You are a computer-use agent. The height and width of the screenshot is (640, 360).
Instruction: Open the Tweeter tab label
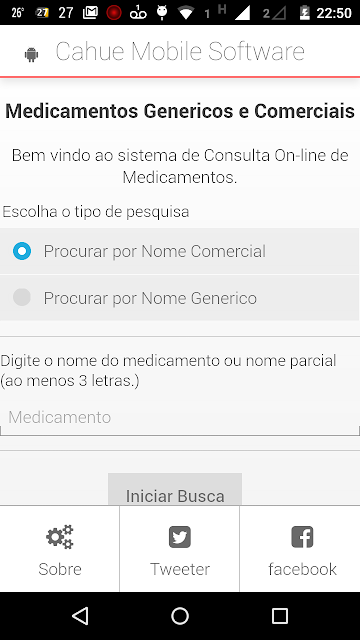(180, 569)
